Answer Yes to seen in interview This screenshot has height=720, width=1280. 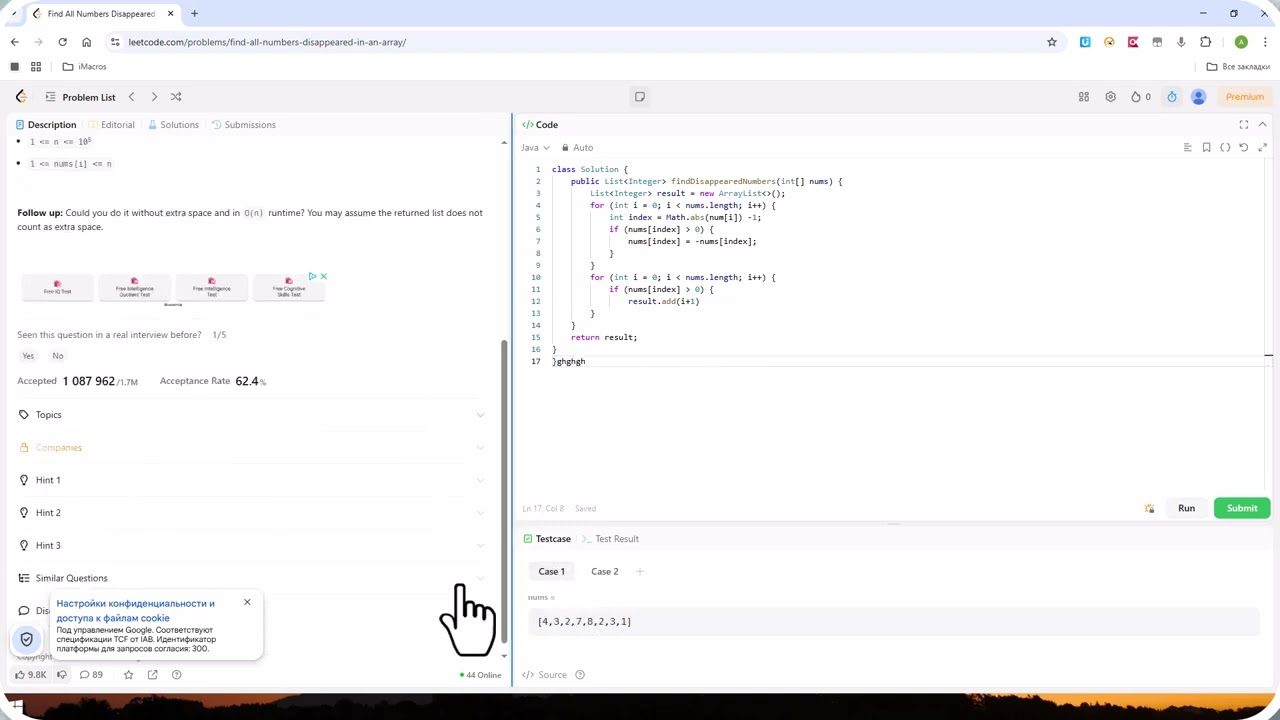(x=28, y=356)
